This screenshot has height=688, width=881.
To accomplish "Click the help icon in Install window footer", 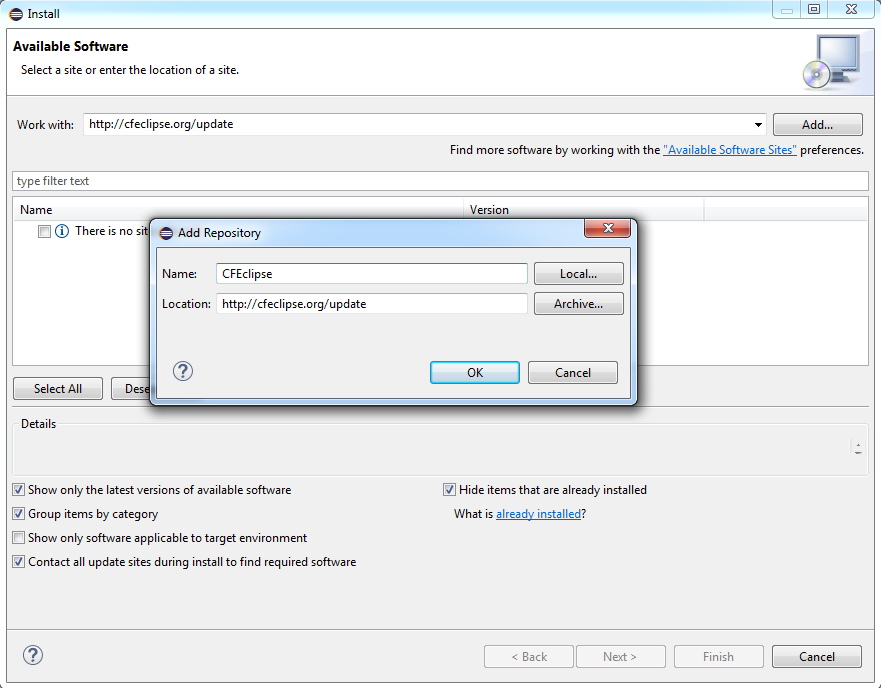I will tap(33, 655).
